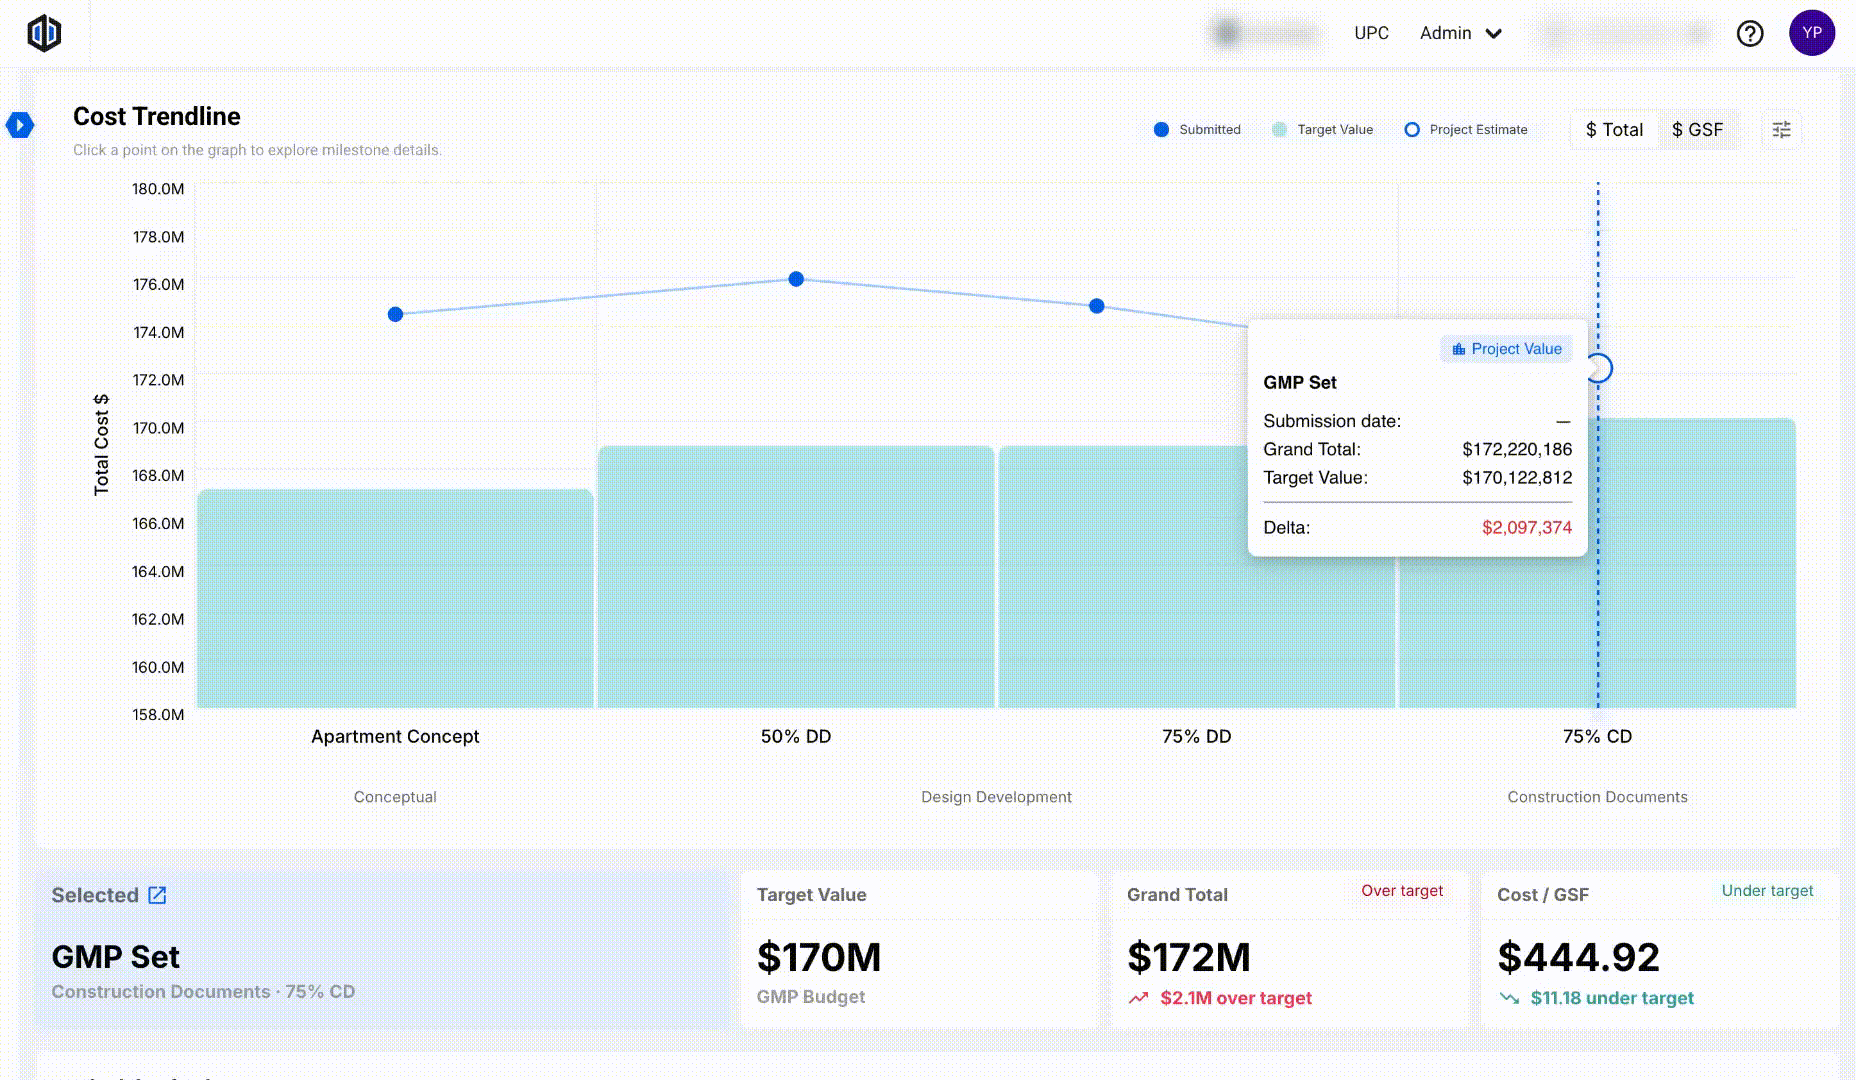Click the Apartment Concept target value bar
1856x1080 pixels.
[x=395, y=598]
